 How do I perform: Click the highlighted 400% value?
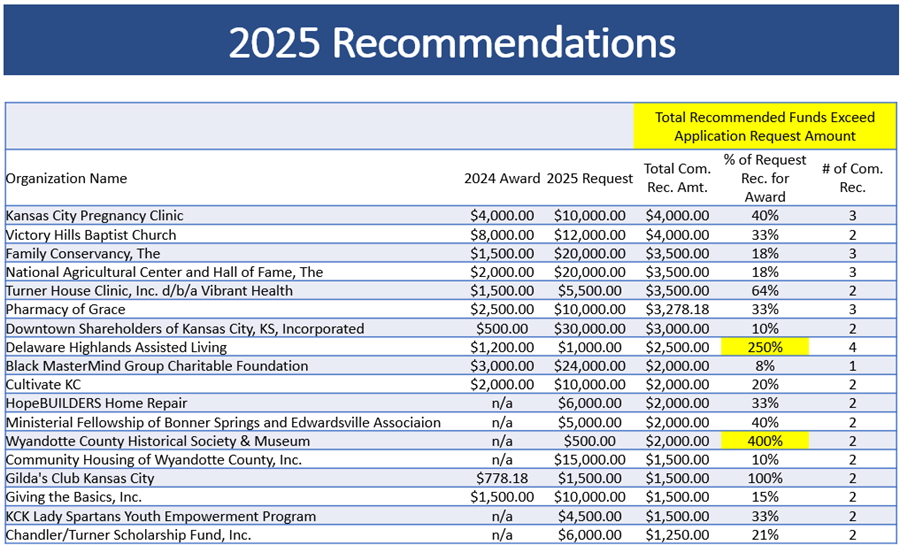(x=765, y=441)
